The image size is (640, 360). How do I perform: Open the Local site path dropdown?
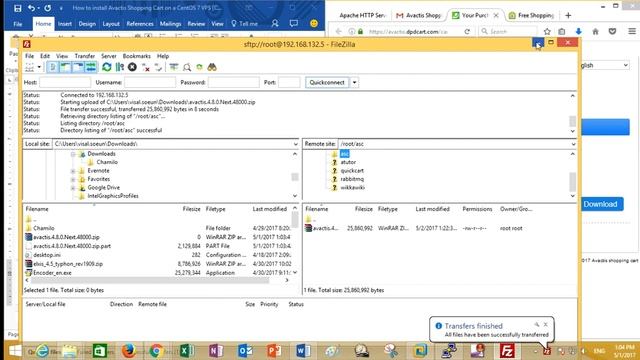tap(296, 144)
